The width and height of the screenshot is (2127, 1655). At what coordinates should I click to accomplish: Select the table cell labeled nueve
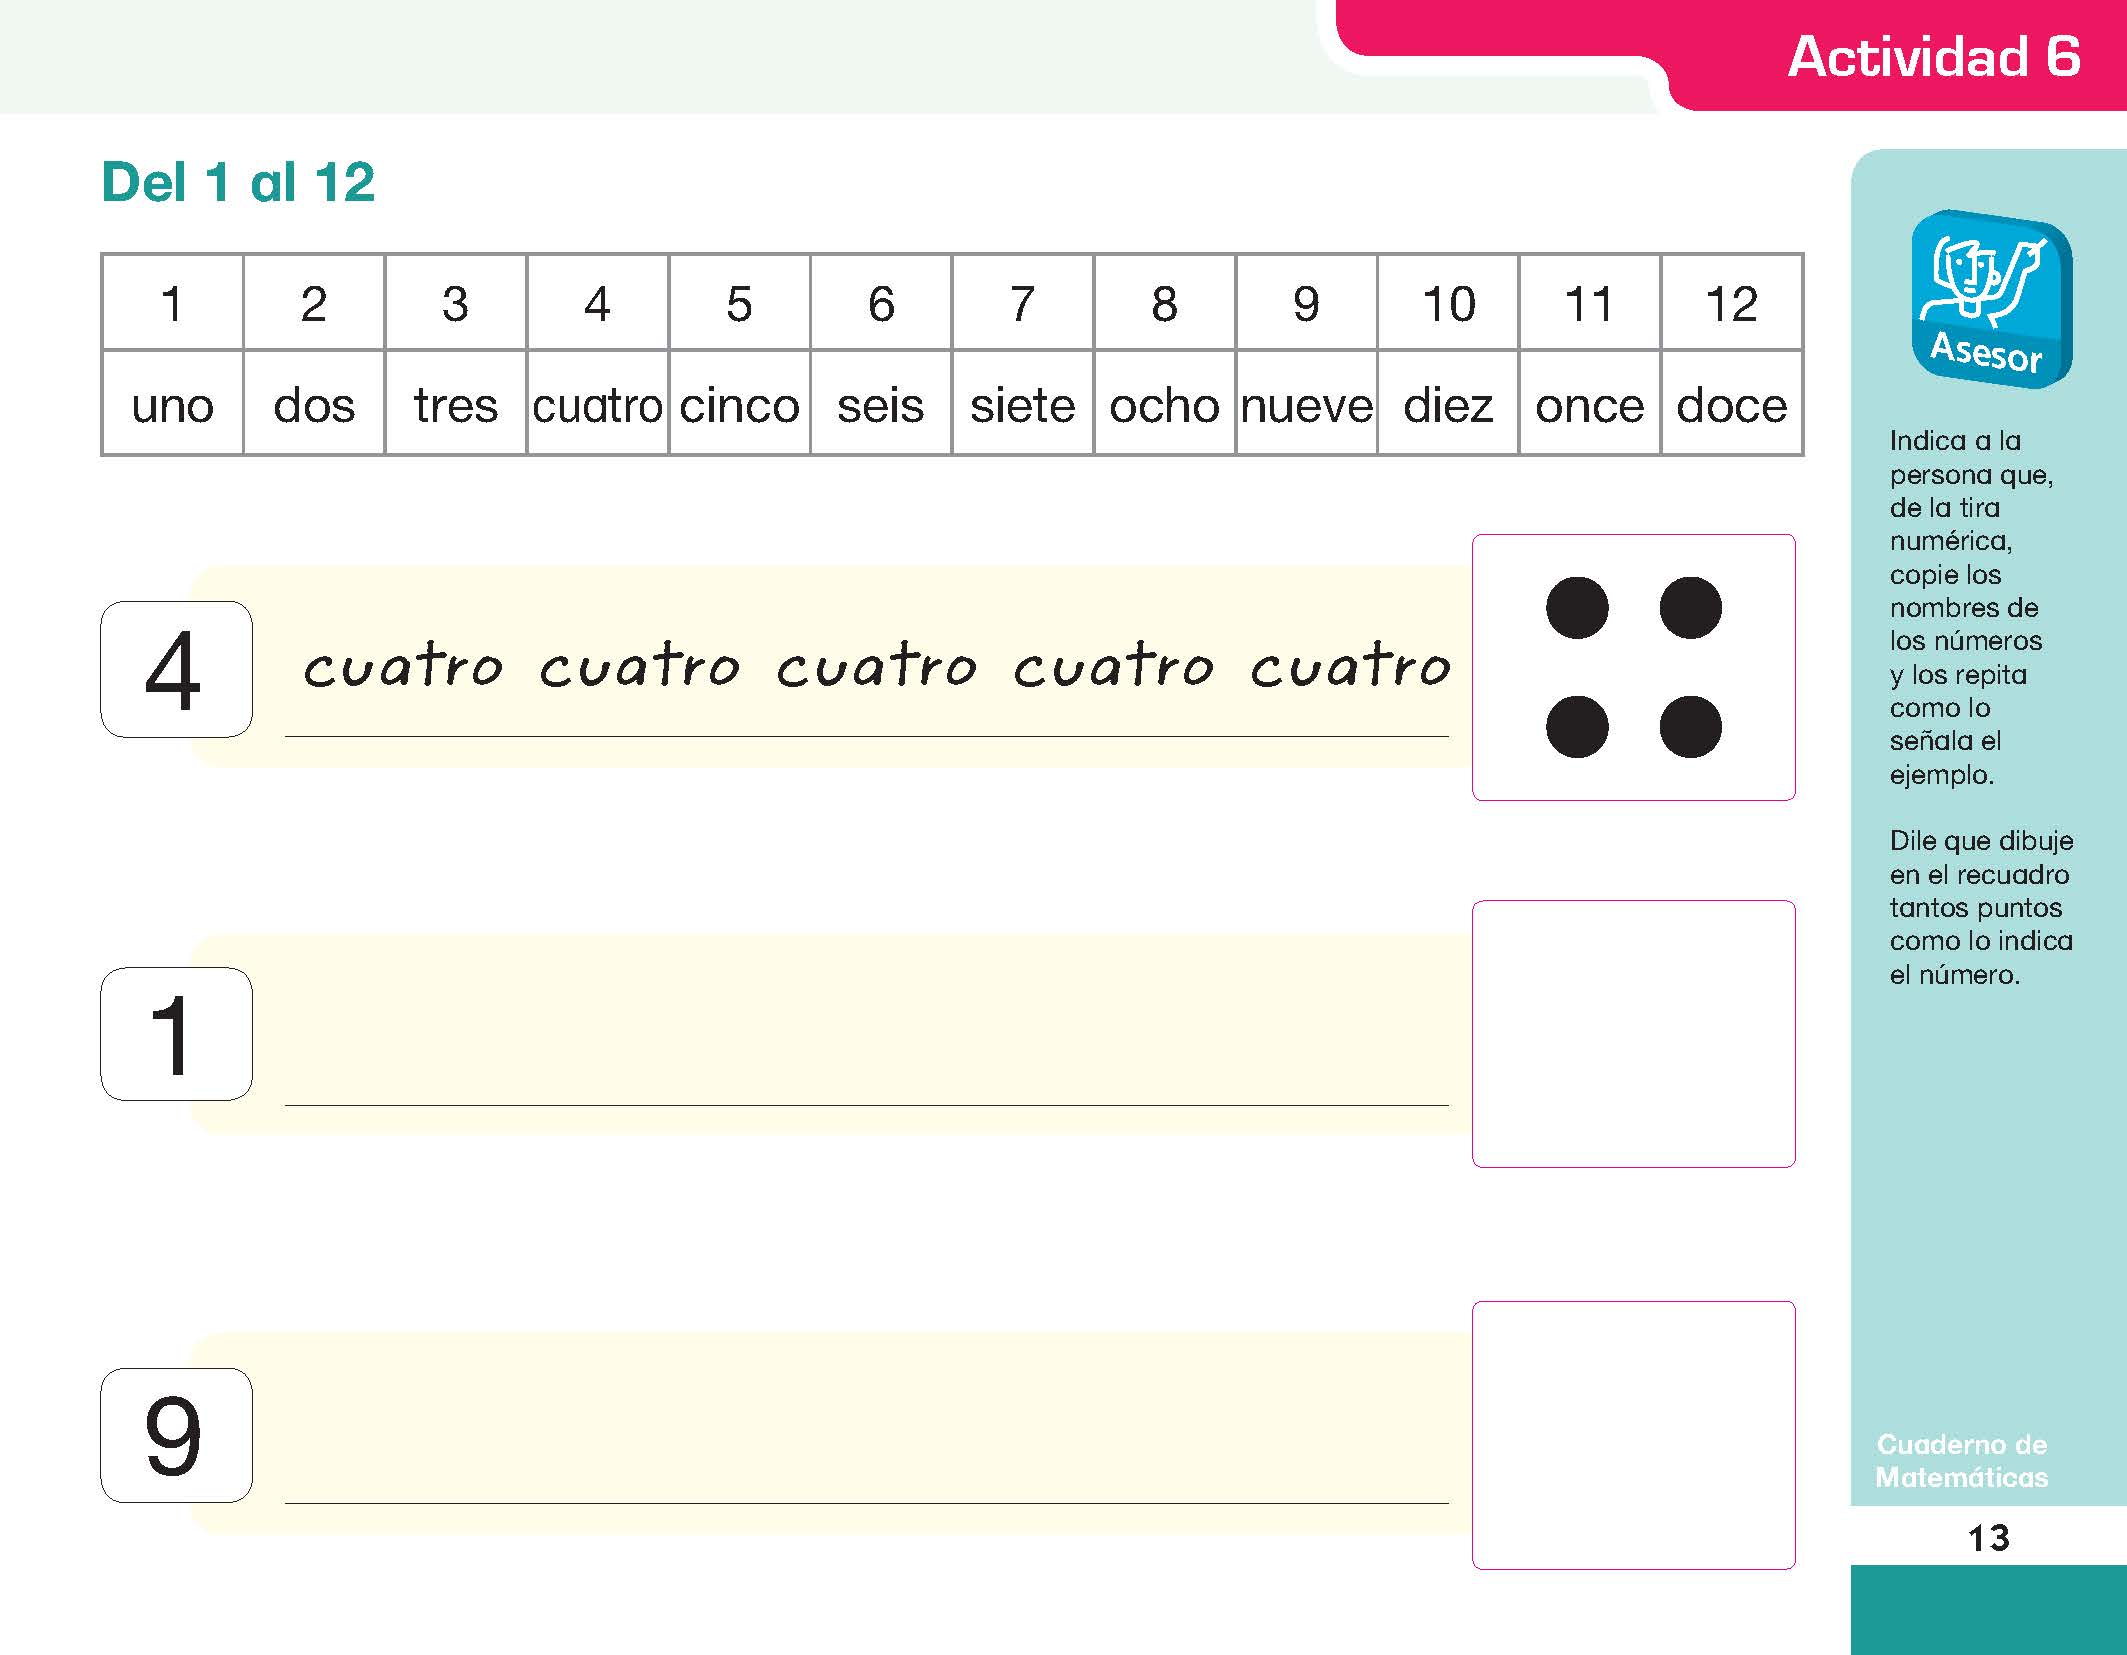[1306, 404]
